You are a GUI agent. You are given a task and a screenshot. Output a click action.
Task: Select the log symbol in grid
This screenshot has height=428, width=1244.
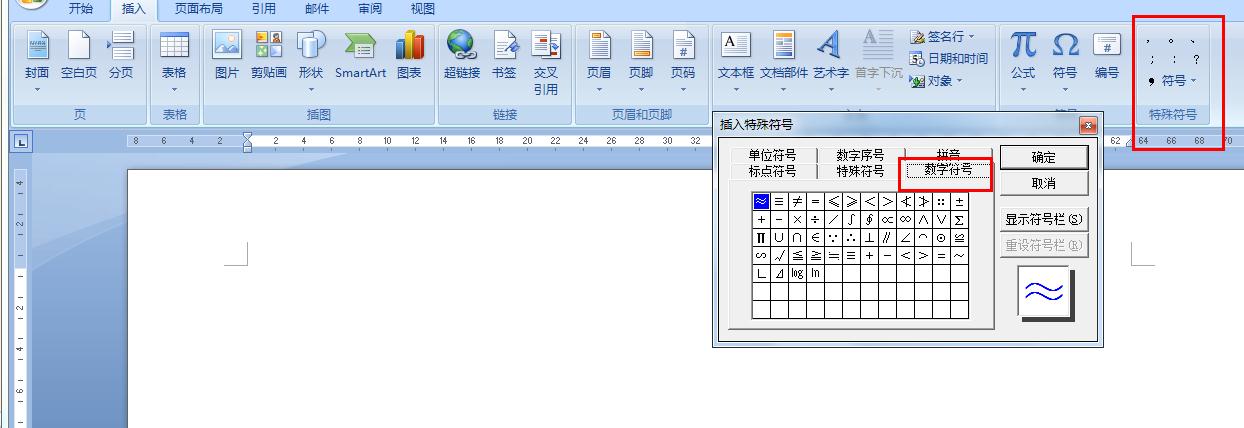pos(797,273)
